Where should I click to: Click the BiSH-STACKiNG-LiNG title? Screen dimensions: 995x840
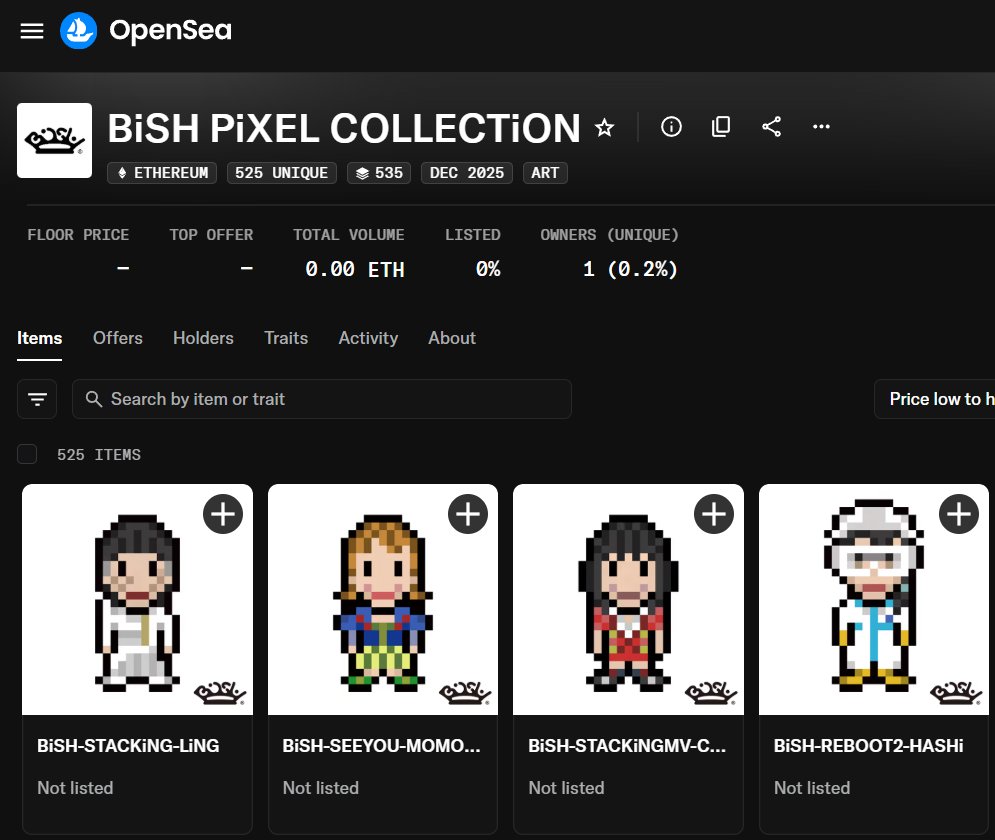coord(128,745)
